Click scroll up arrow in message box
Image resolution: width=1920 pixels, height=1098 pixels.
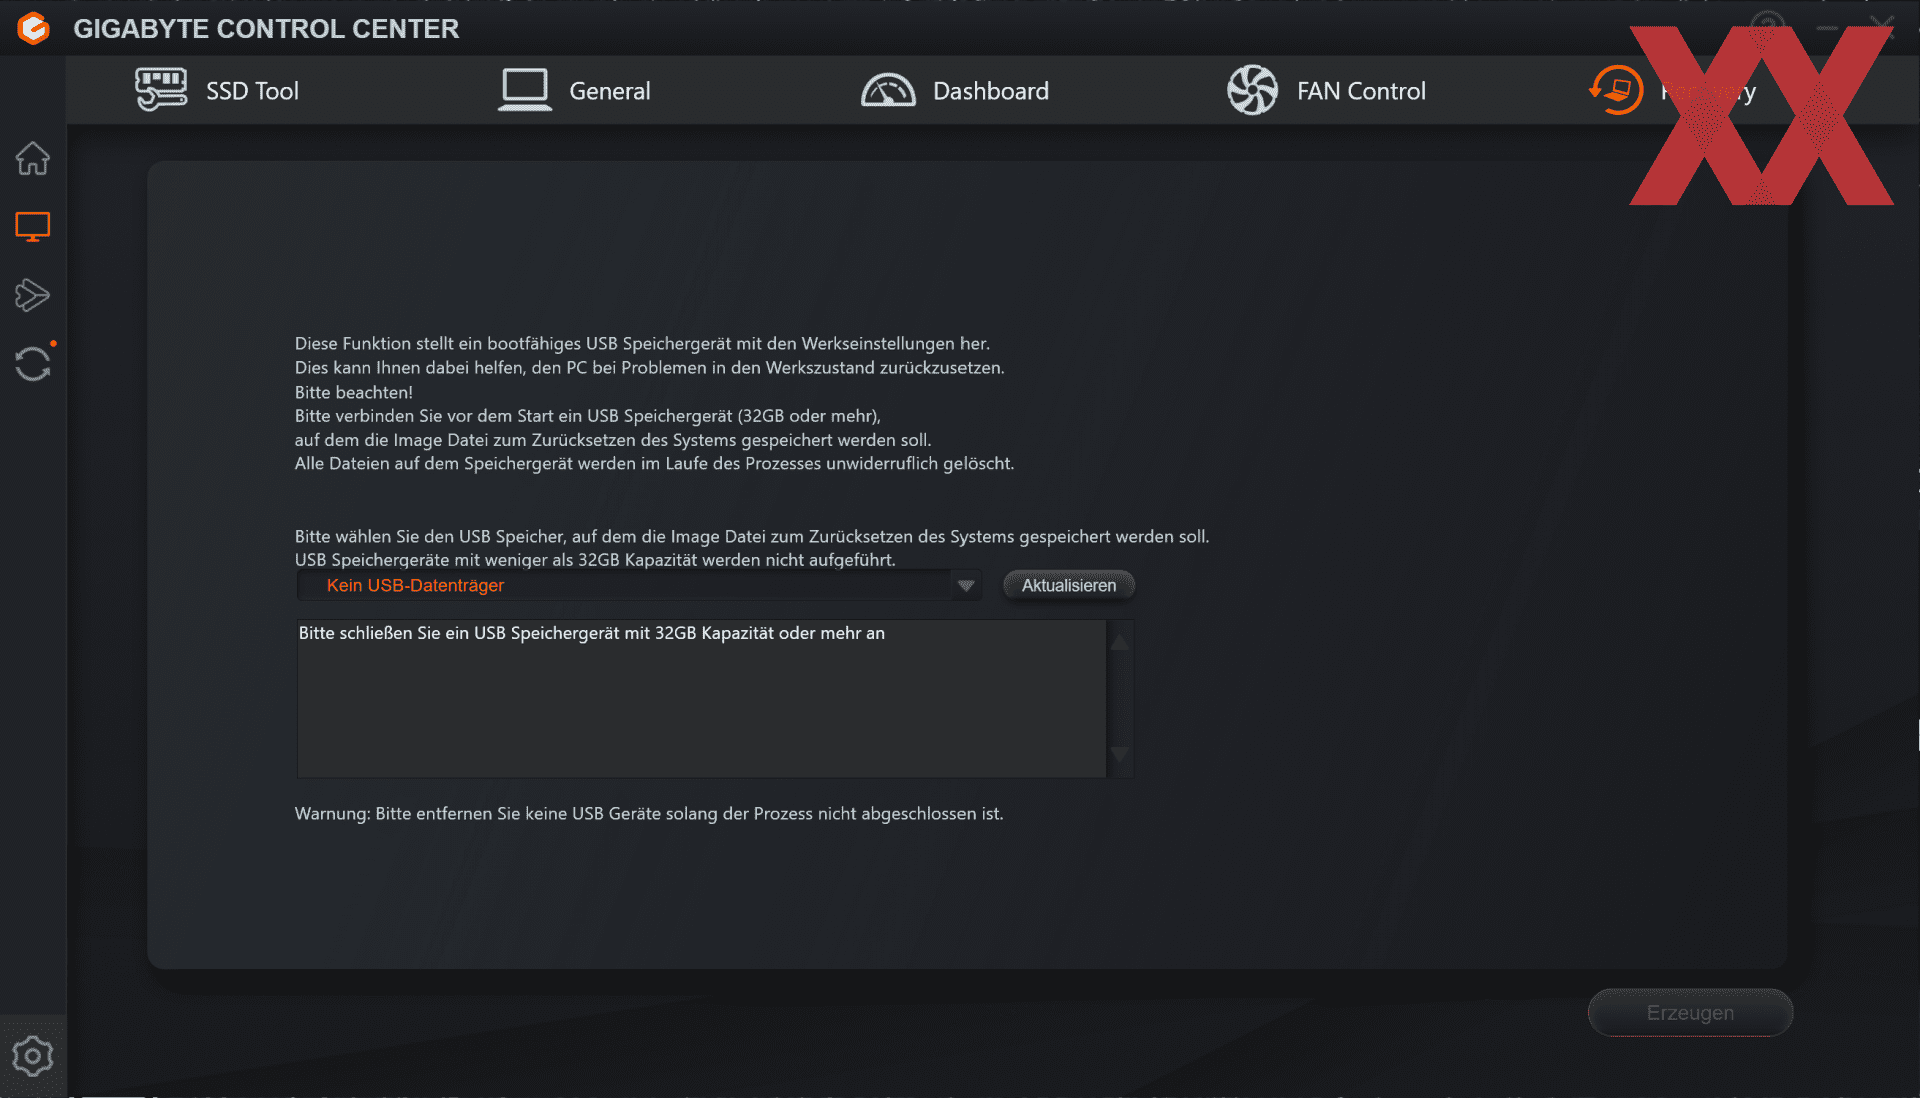[1120, 641]
